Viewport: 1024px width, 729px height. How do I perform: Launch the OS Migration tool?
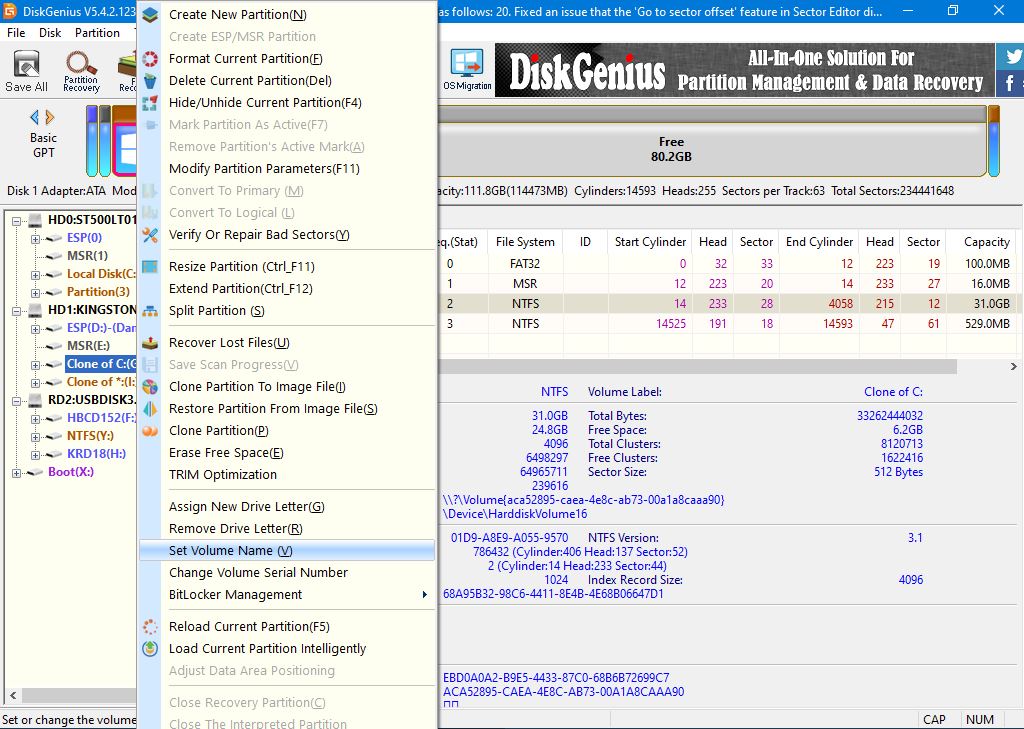click(467, 70)
